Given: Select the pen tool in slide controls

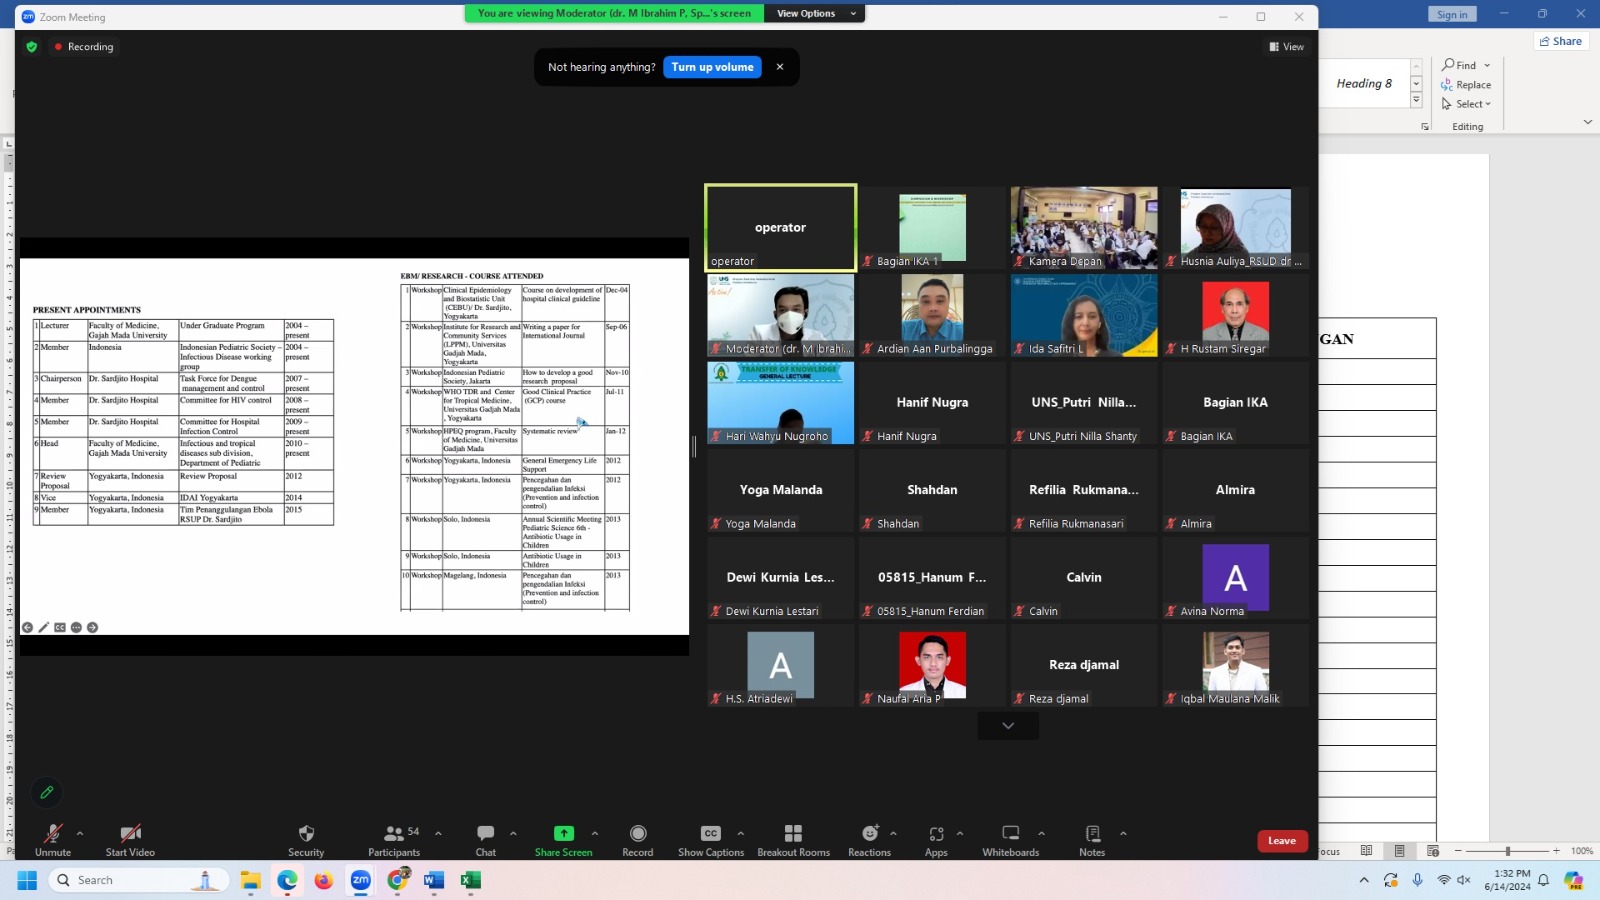Looking at the screenshot, I should pyautogui.click(x=44, y=628).
